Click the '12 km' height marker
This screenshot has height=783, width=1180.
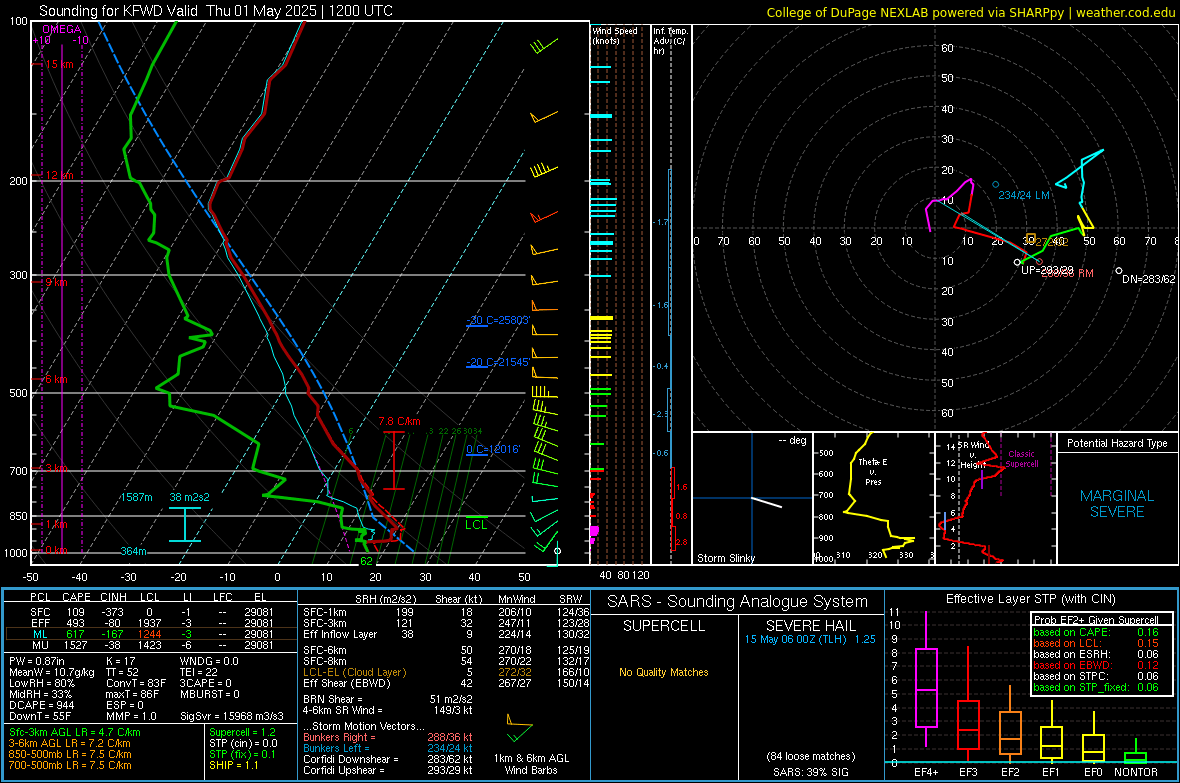pyautogui.click(x=59, y=175)
